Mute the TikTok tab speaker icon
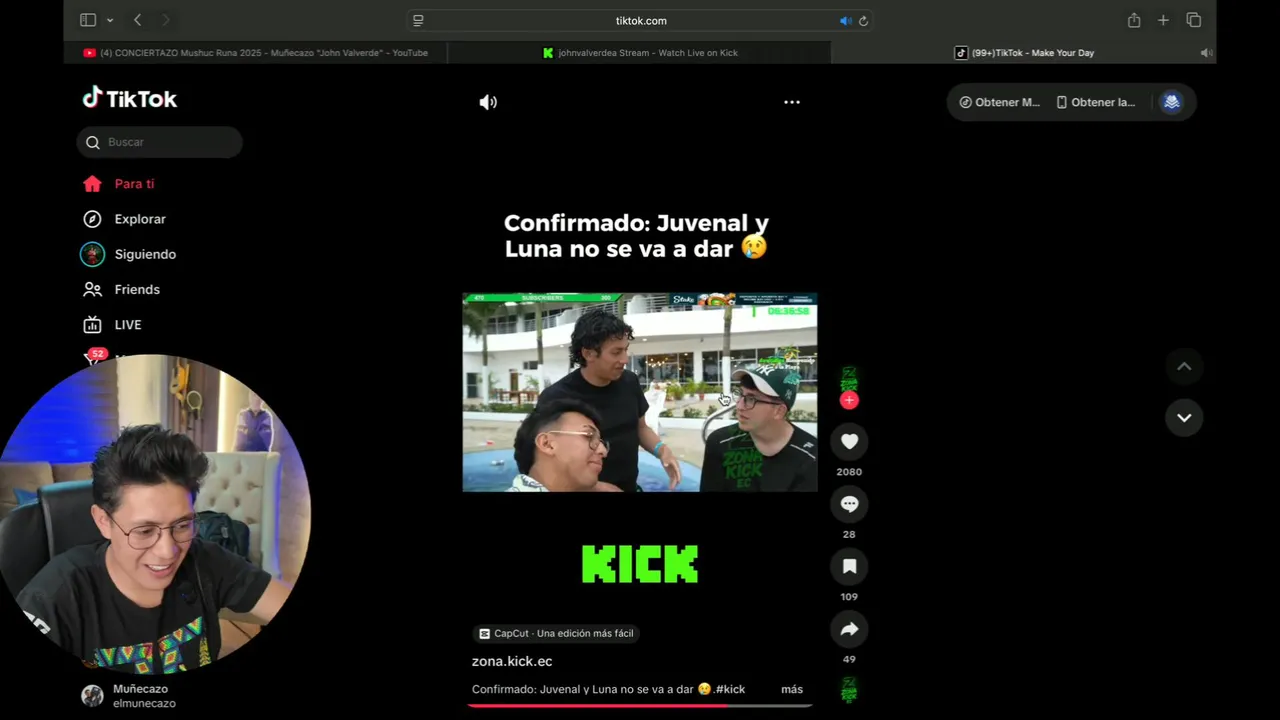1280x720 pixels. pos(1206,53)
